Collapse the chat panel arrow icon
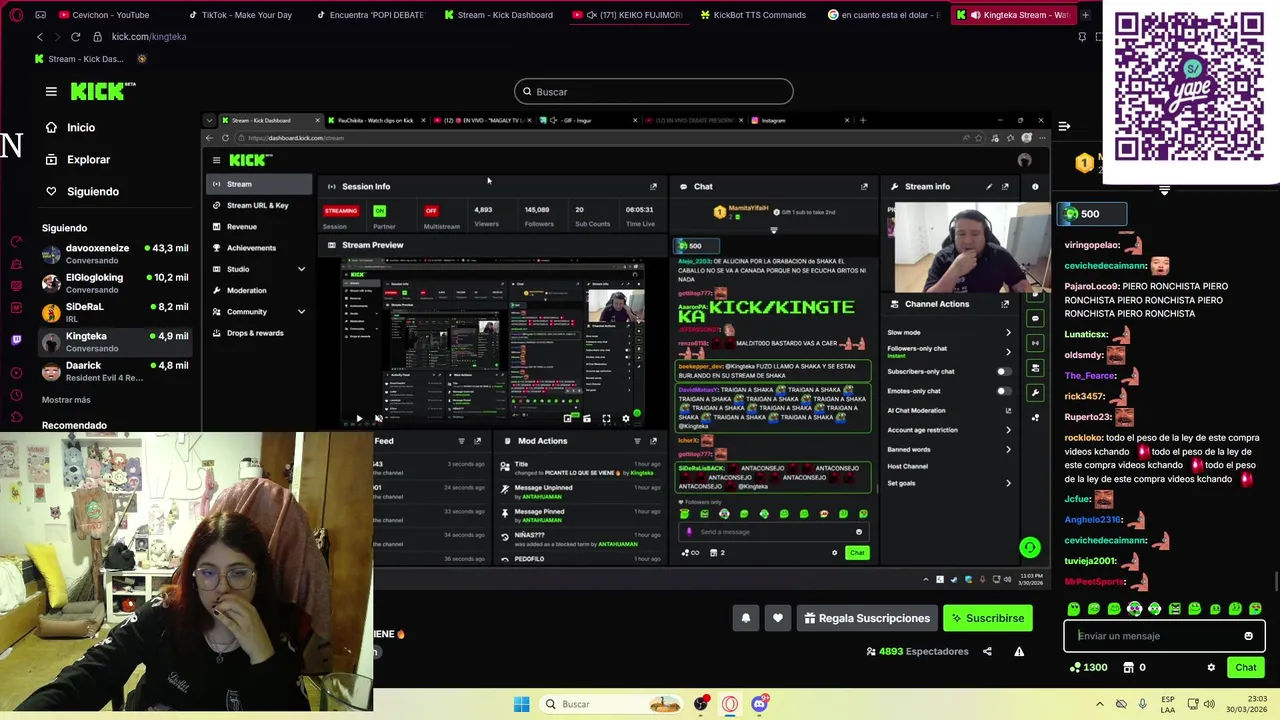 1064,127
